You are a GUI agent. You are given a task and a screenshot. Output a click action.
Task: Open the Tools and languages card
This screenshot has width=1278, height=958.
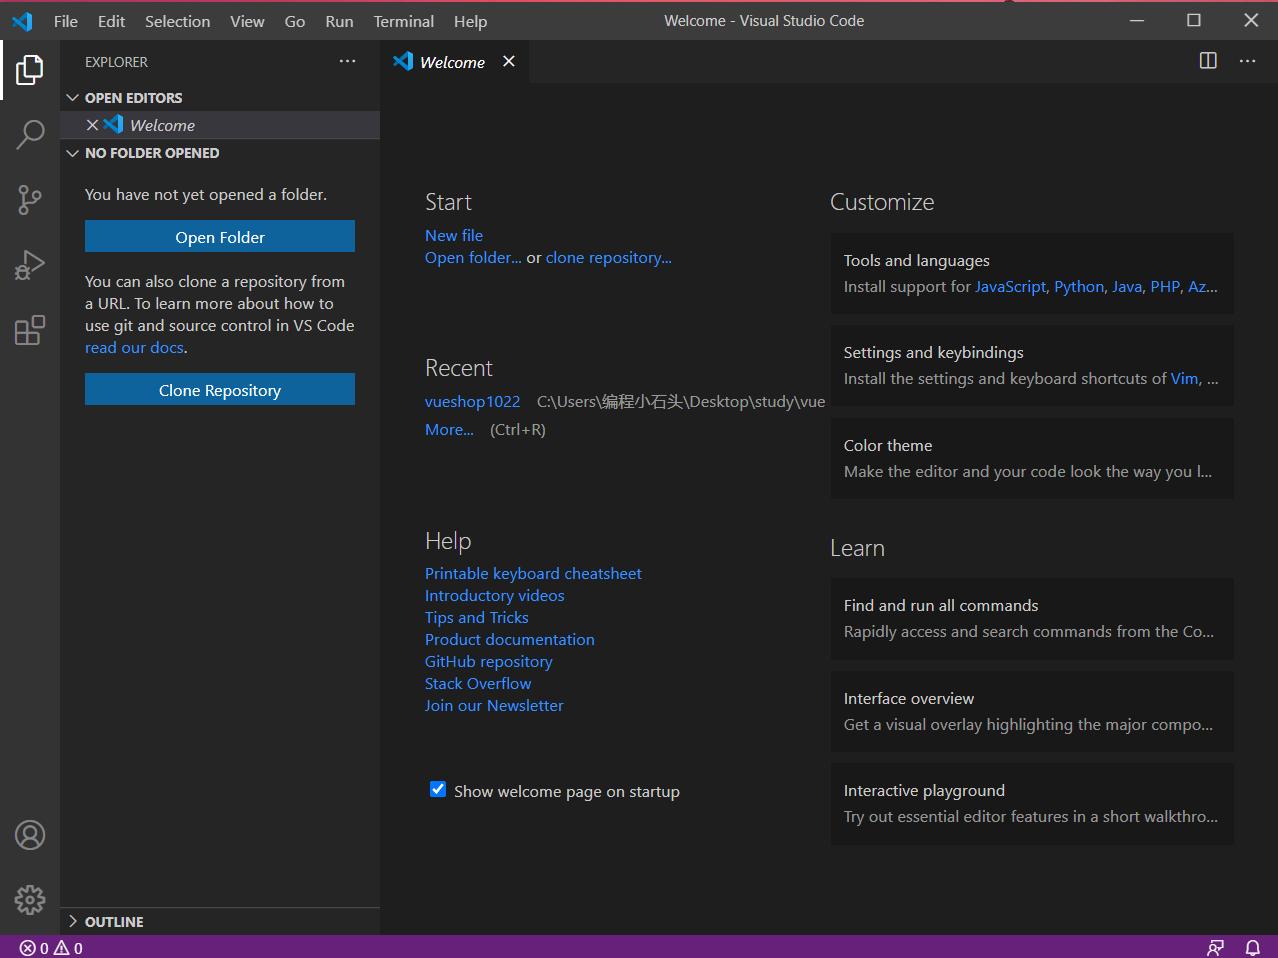tap(1032, 273)
